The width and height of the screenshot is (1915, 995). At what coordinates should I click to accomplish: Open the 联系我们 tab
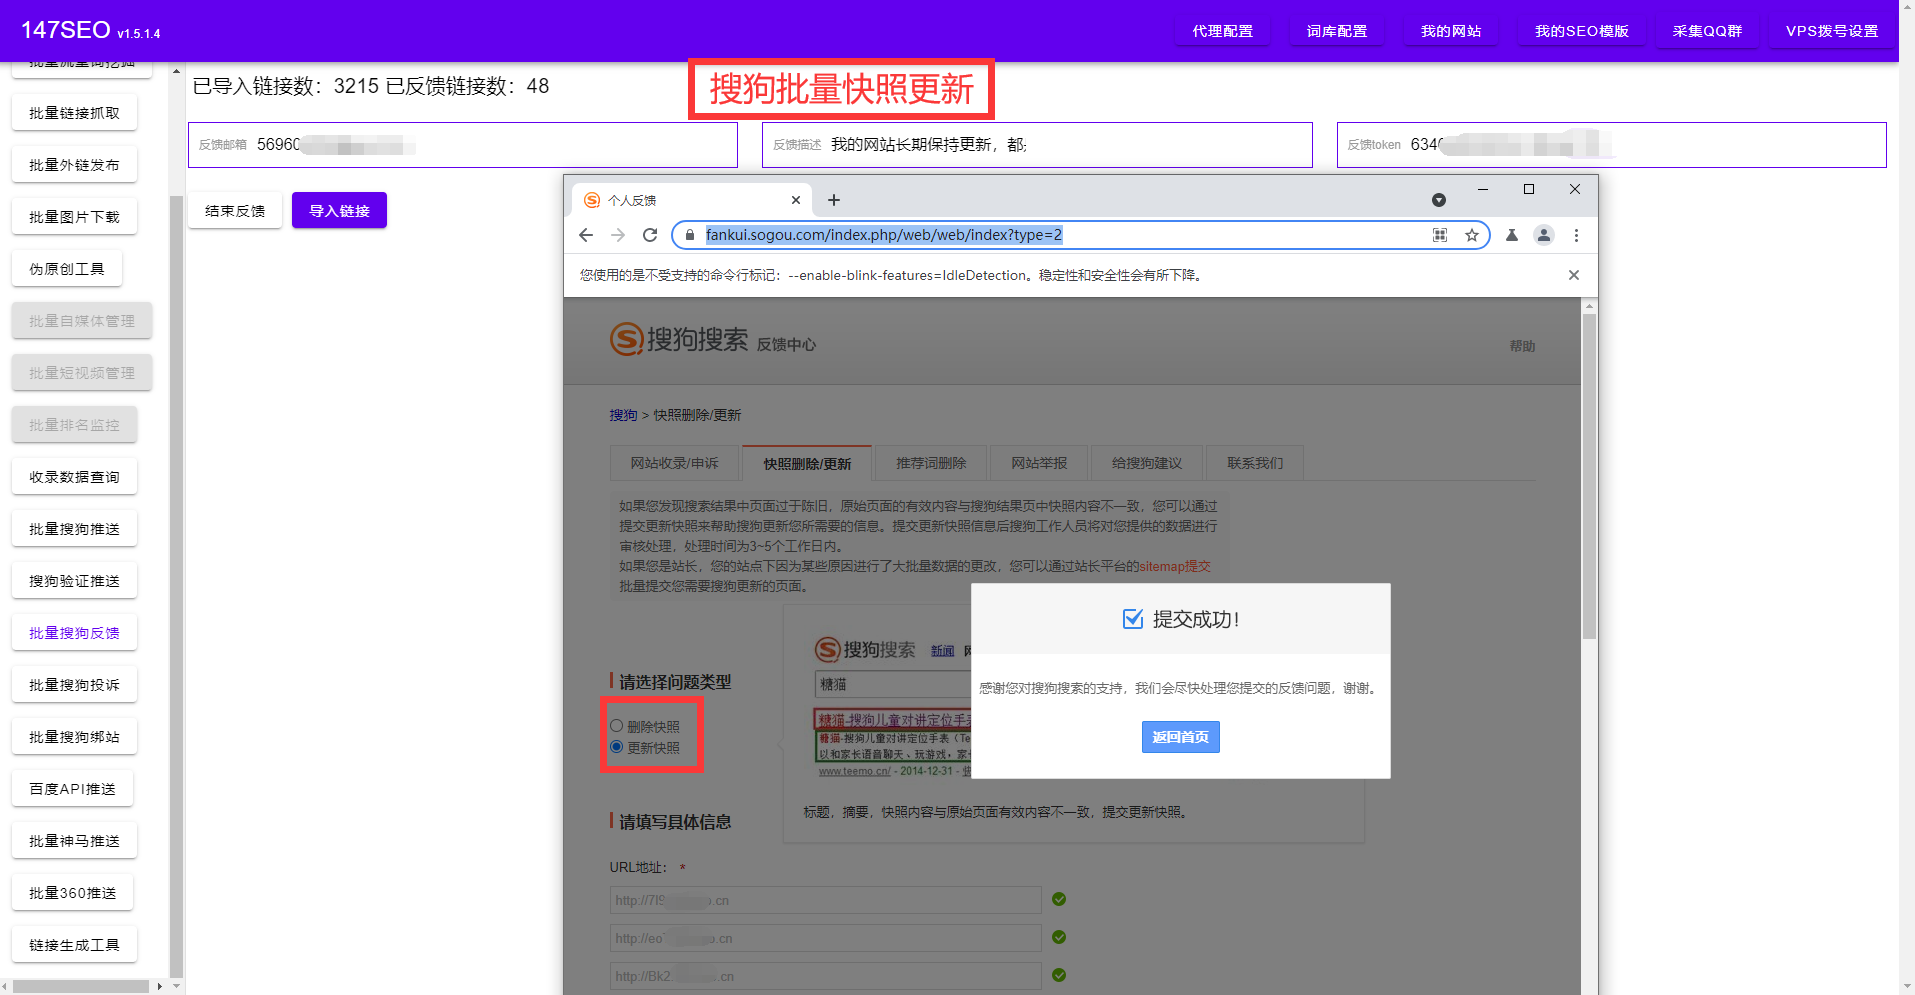(x=1255, y=463)
